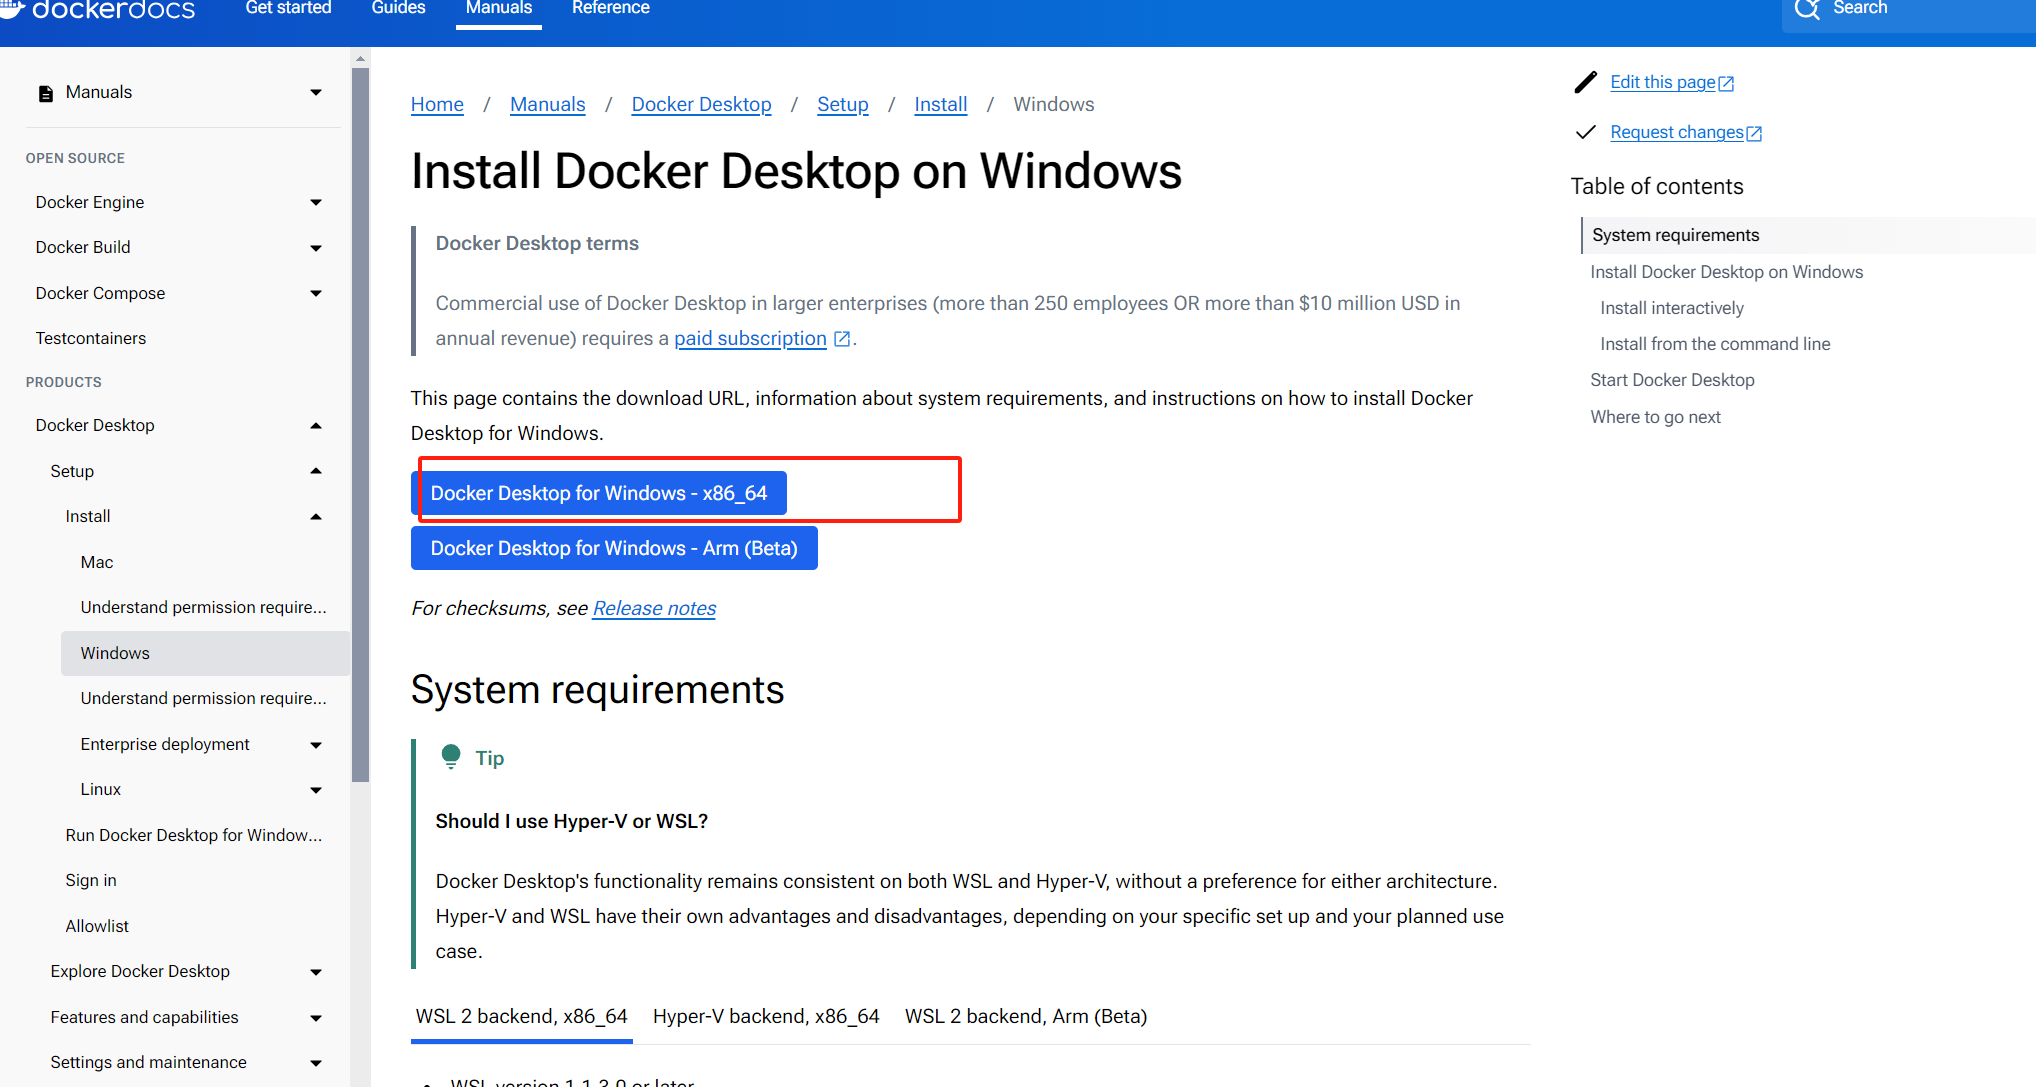Click the search magnifier icon

point(1807,10)
